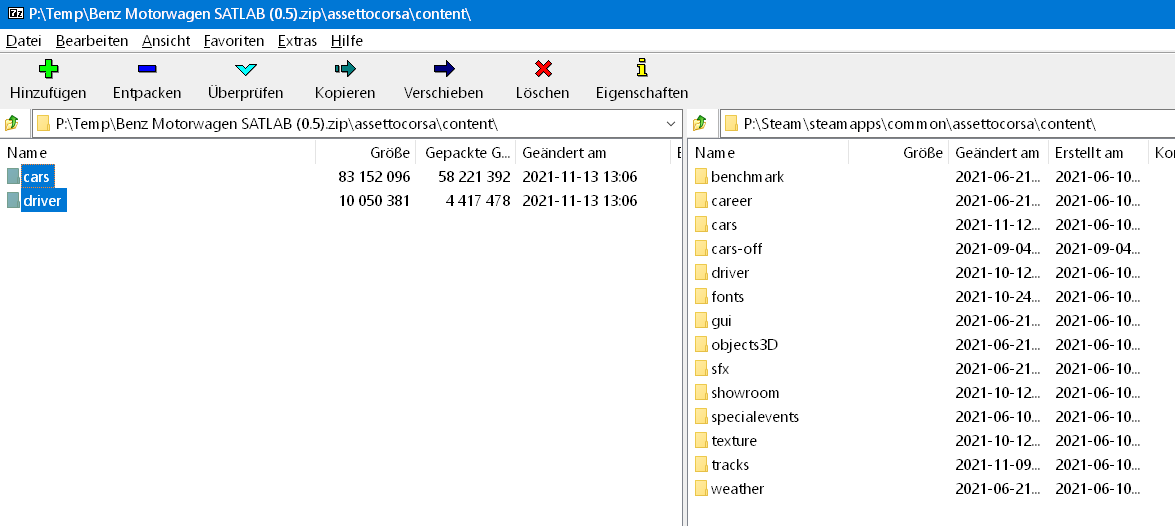Viewport: 1175px width, 526px height.
Task: Select the cars folder name in right panel
Action: 724,225
